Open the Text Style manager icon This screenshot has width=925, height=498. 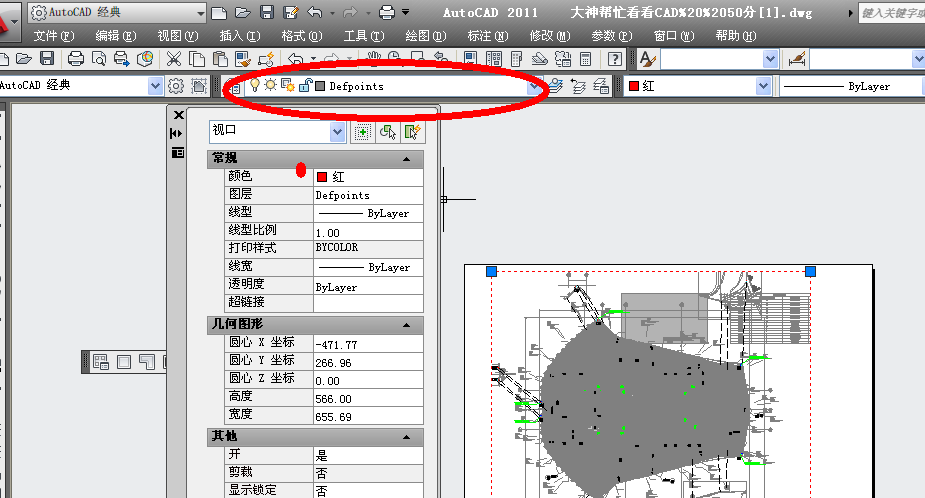click(x=647, y=58)
